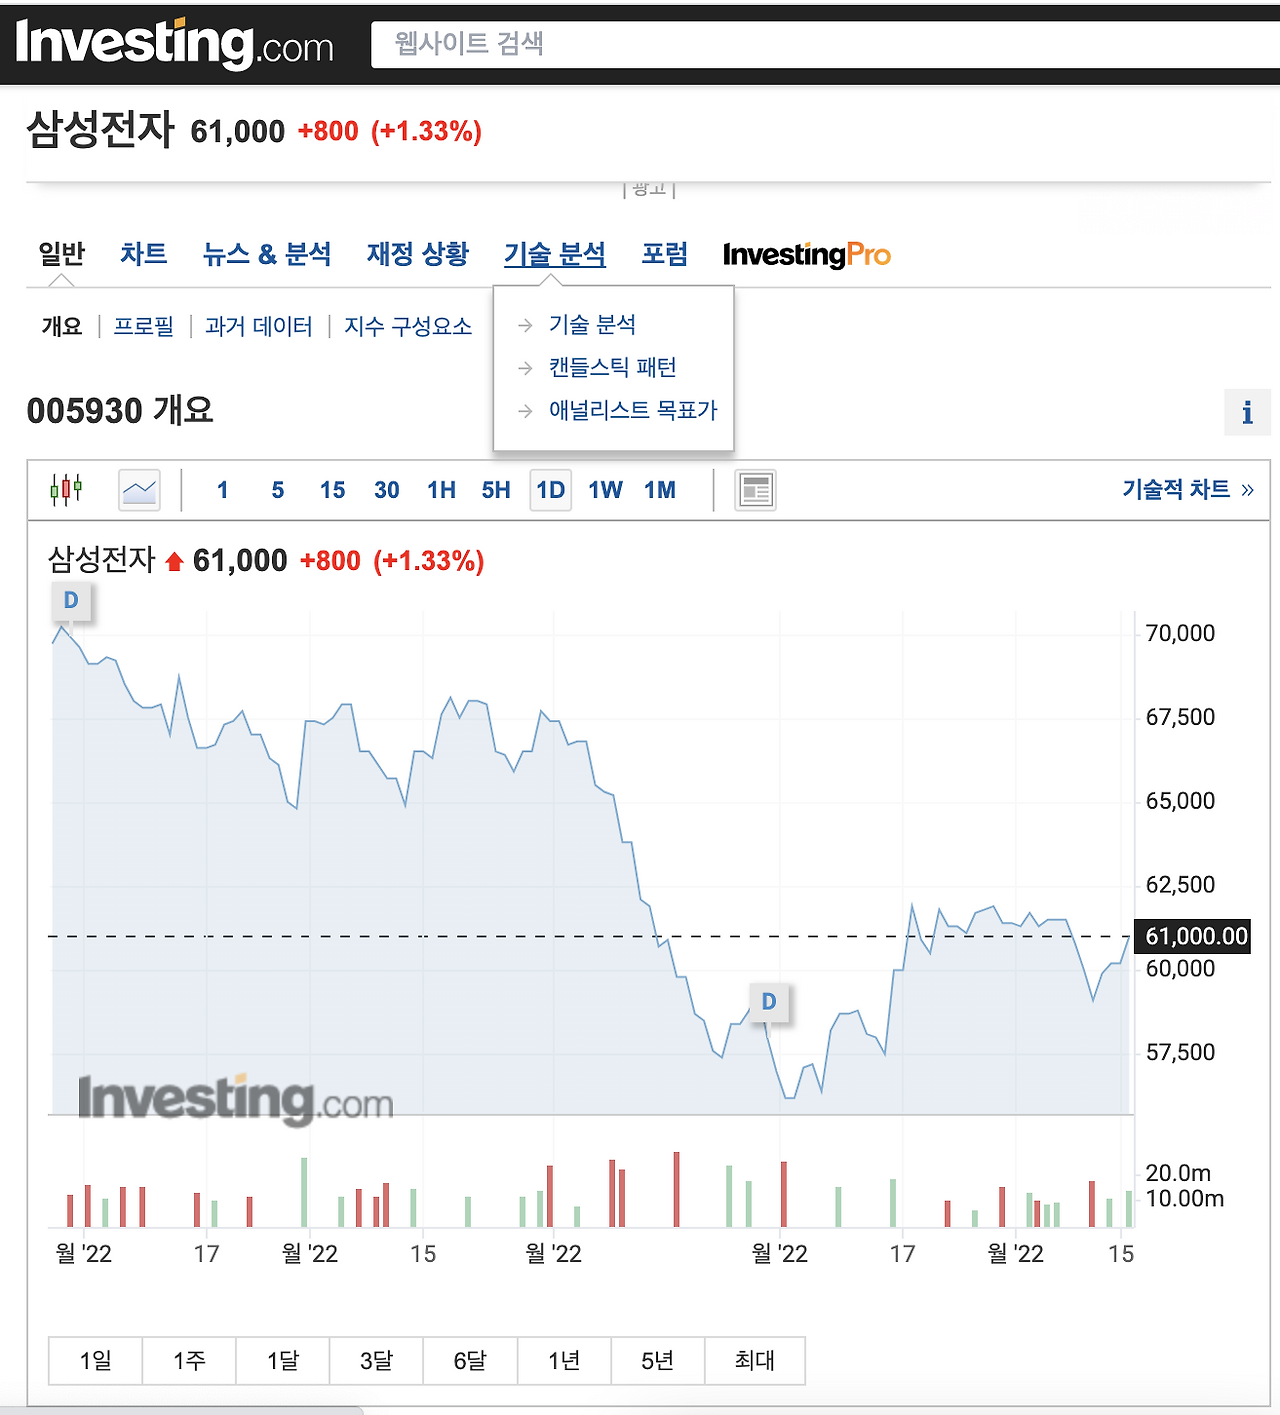
Task: Choose 애널리스트 목표가 from dropdown menu
Action: [633, 411]
